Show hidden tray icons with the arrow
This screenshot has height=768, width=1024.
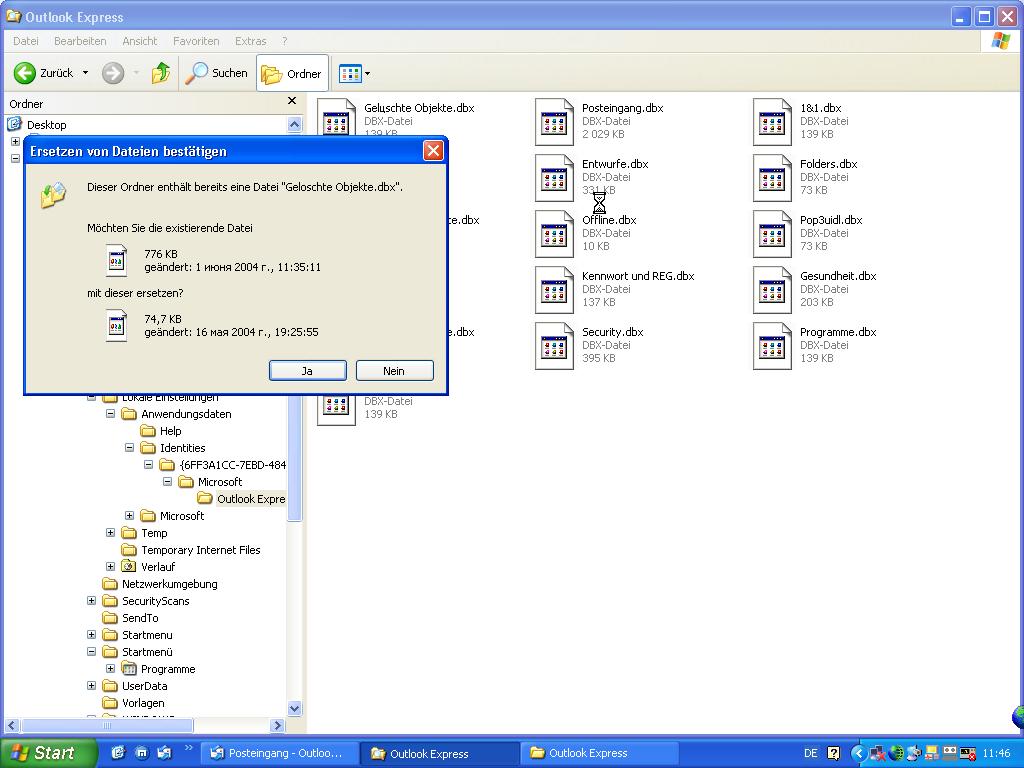tap(859, 754)
